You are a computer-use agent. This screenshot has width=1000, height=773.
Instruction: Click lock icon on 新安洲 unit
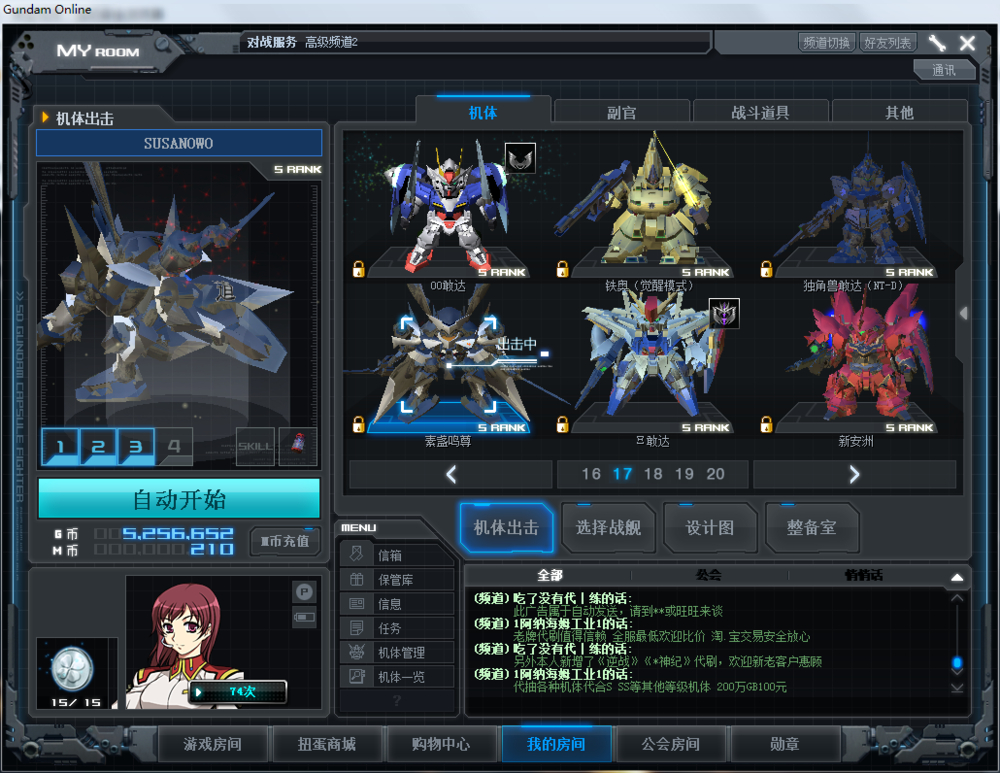(766, 424)
